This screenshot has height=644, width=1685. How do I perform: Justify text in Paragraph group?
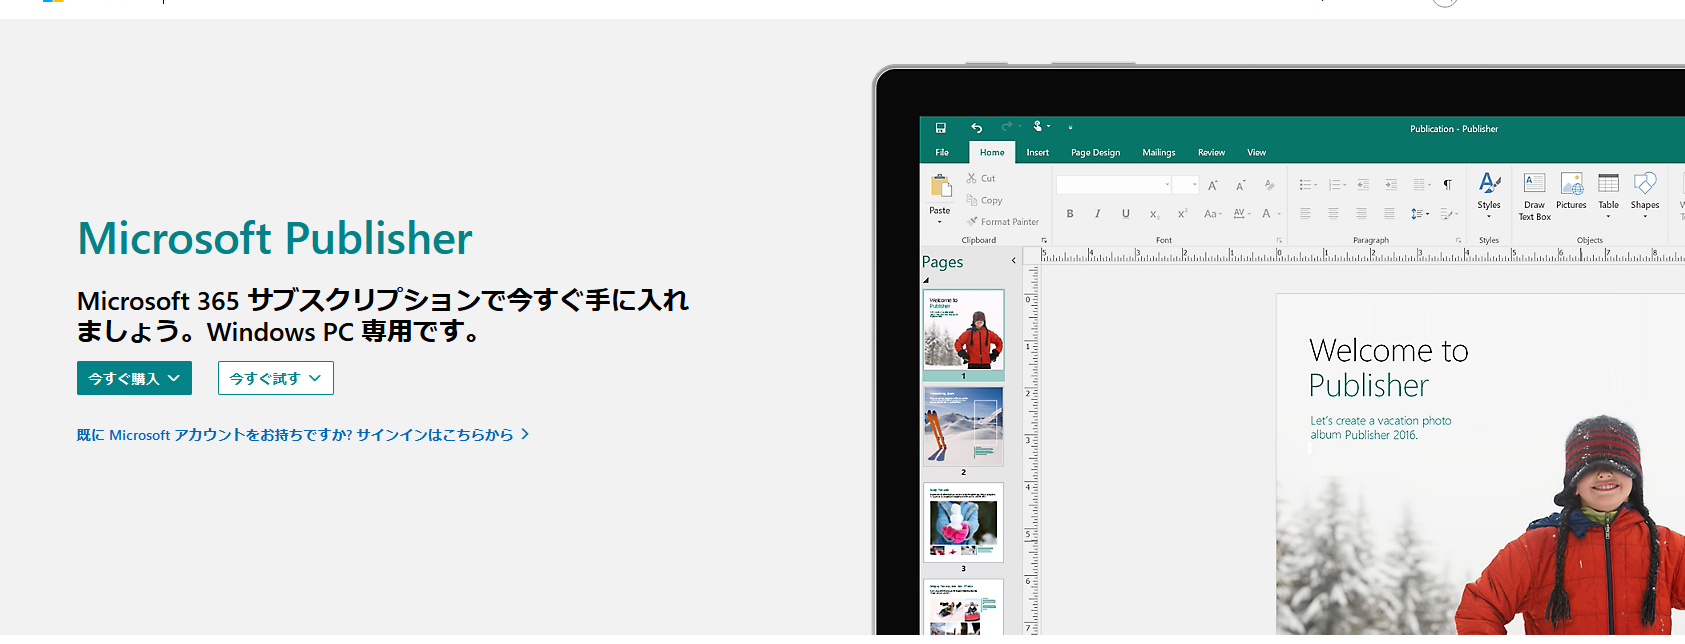pyautogui.click(x=1389, y=214)
